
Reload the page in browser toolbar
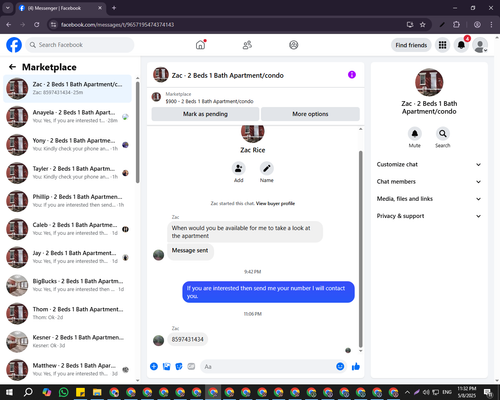[37, 25]
